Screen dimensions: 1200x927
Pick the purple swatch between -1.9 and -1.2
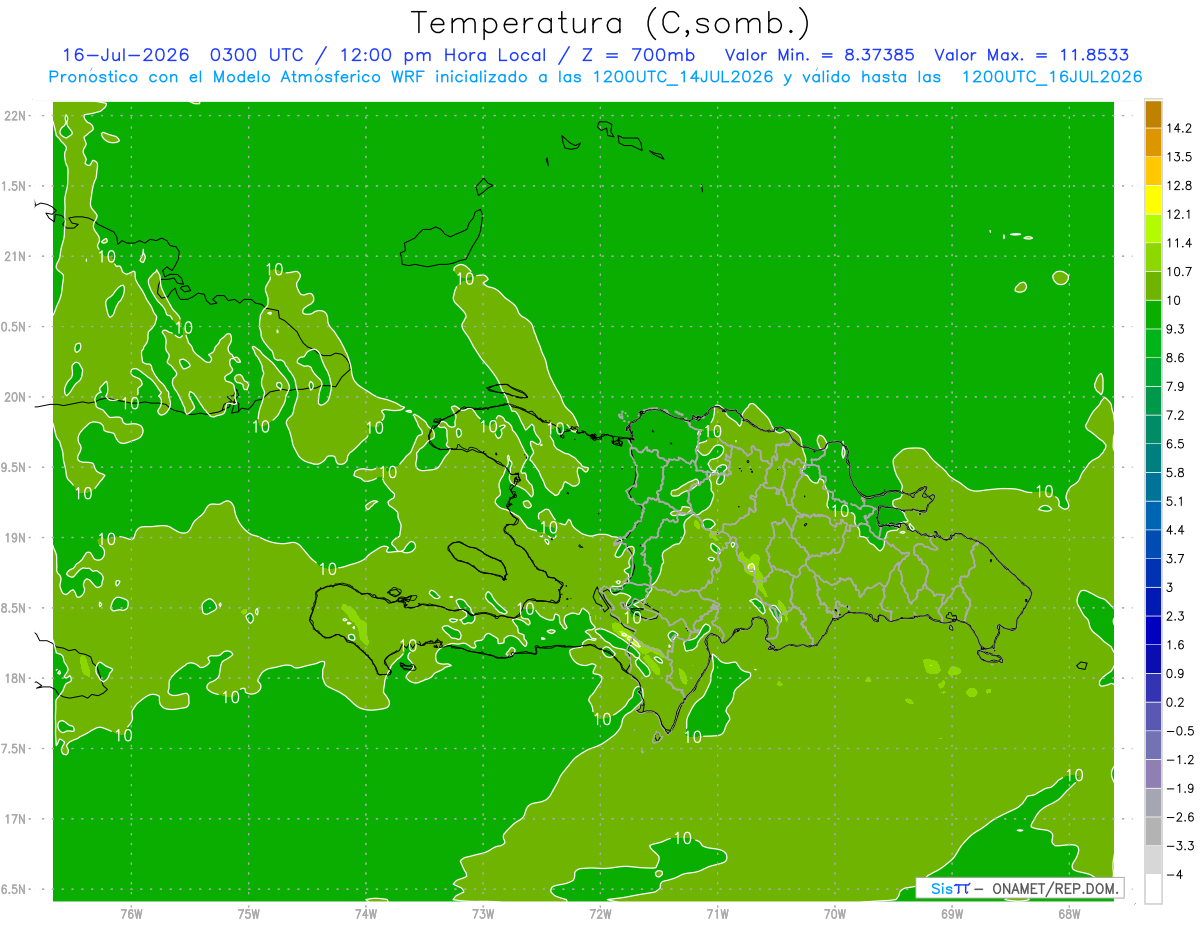1153,774
